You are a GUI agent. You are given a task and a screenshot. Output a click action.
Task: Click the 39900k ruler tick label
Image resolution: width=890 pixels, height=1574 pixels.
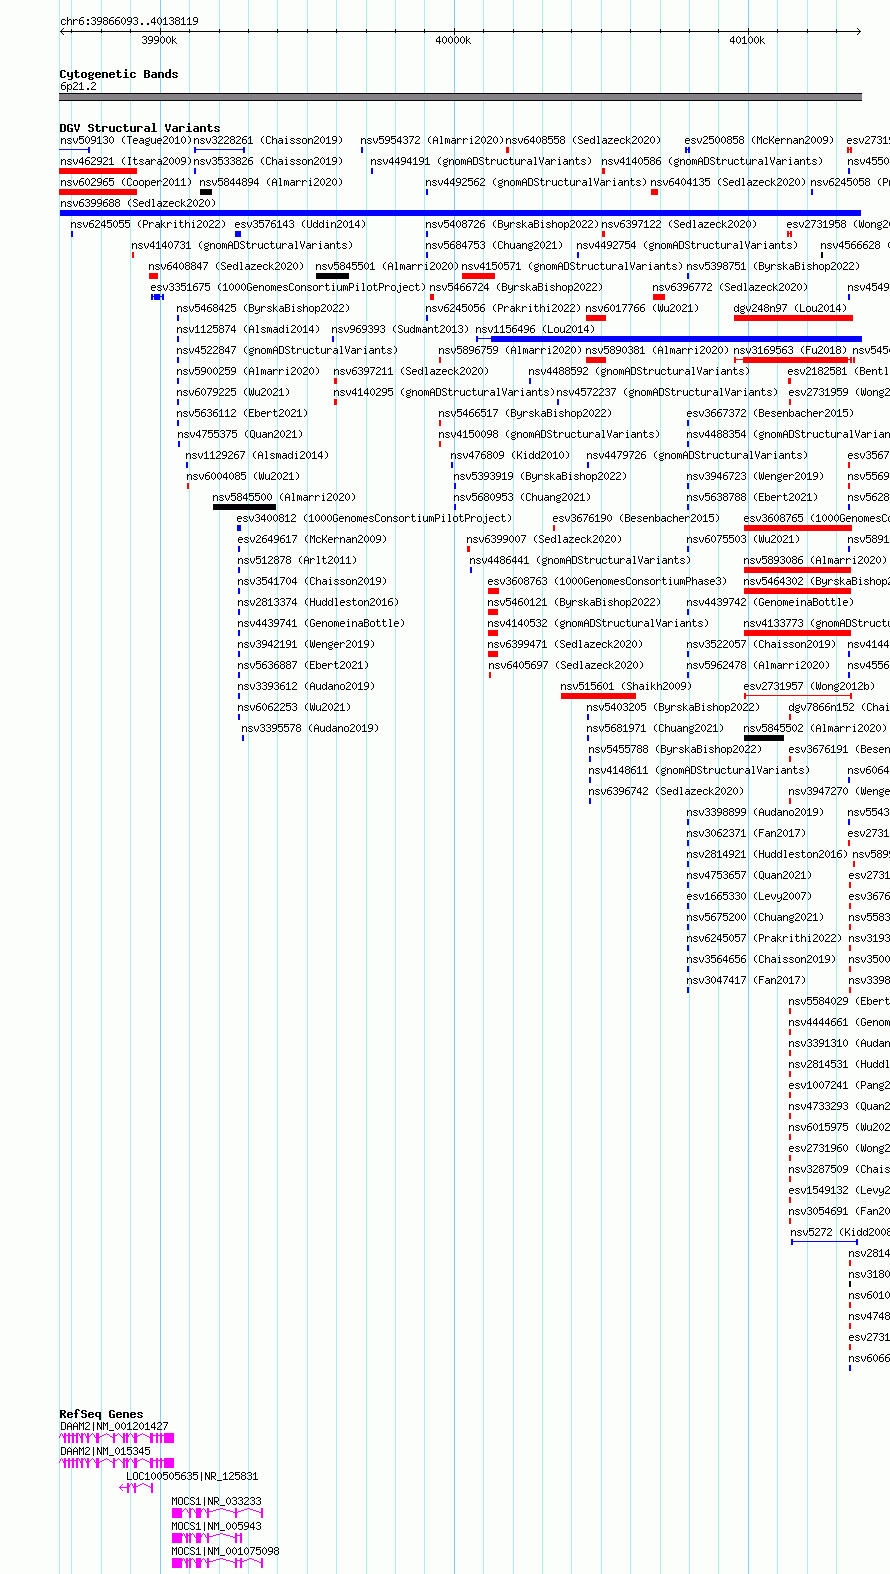pyautogui.click(x=159, y=40)
